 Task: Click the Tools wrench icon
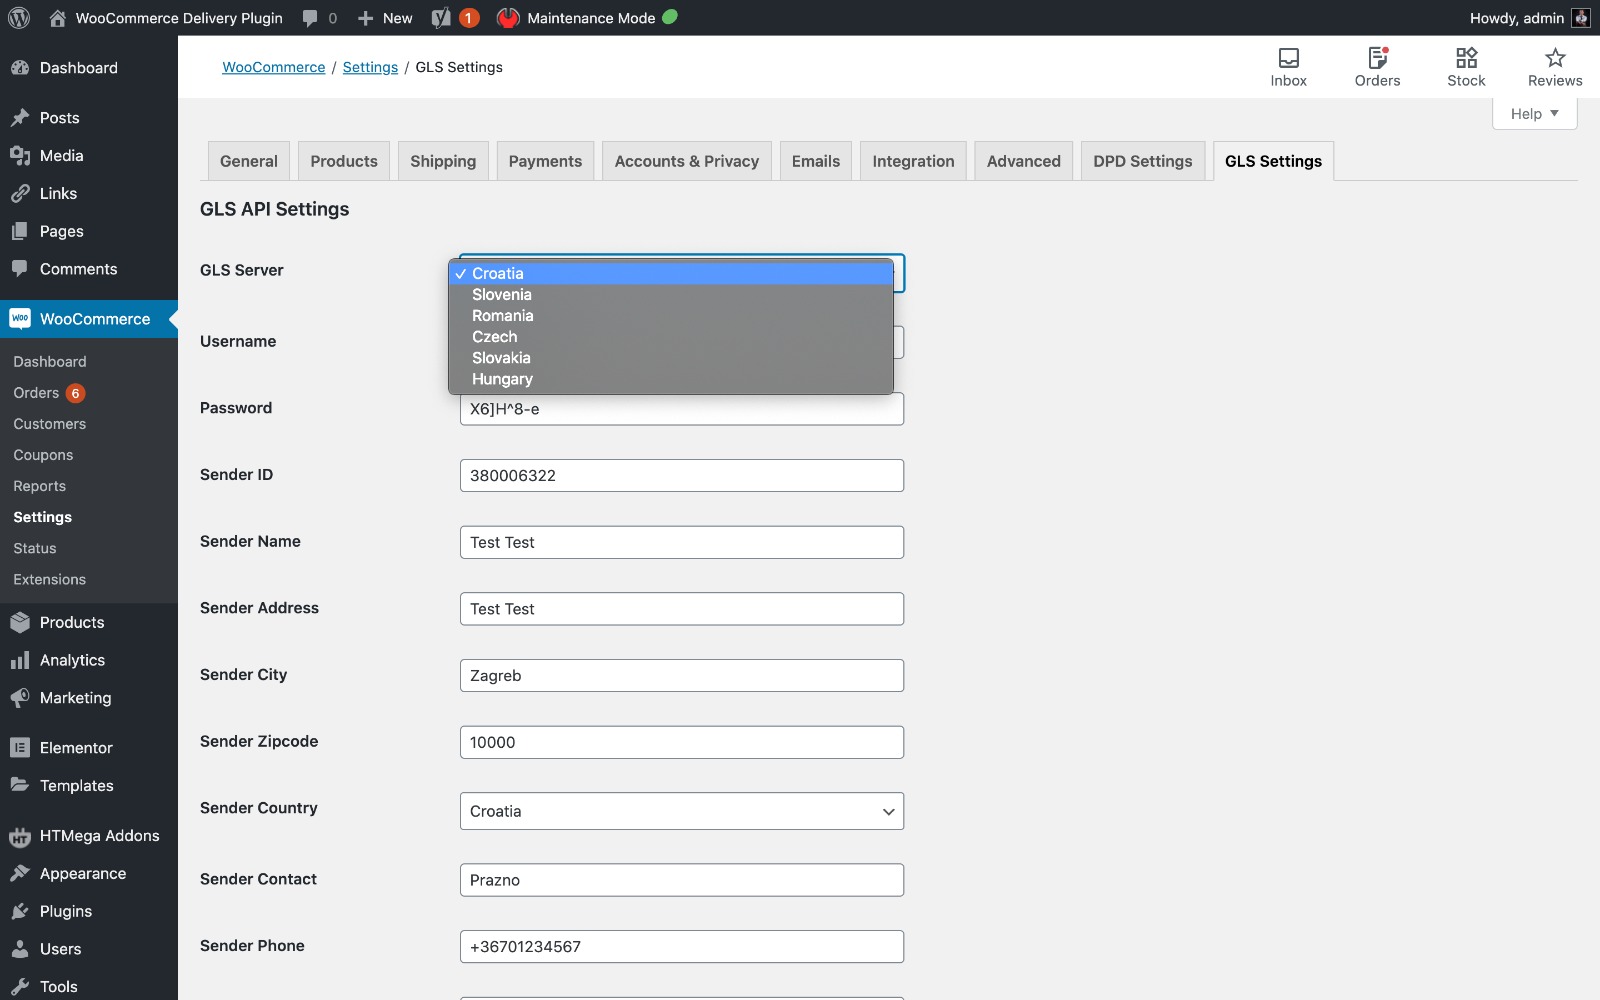20,986
